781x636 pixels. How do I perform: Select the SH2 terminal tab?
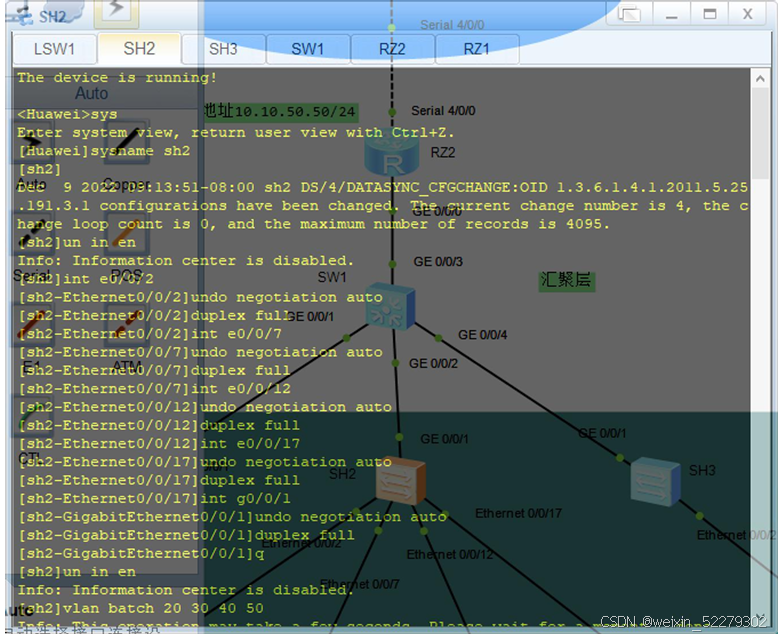tap(139, 49)
